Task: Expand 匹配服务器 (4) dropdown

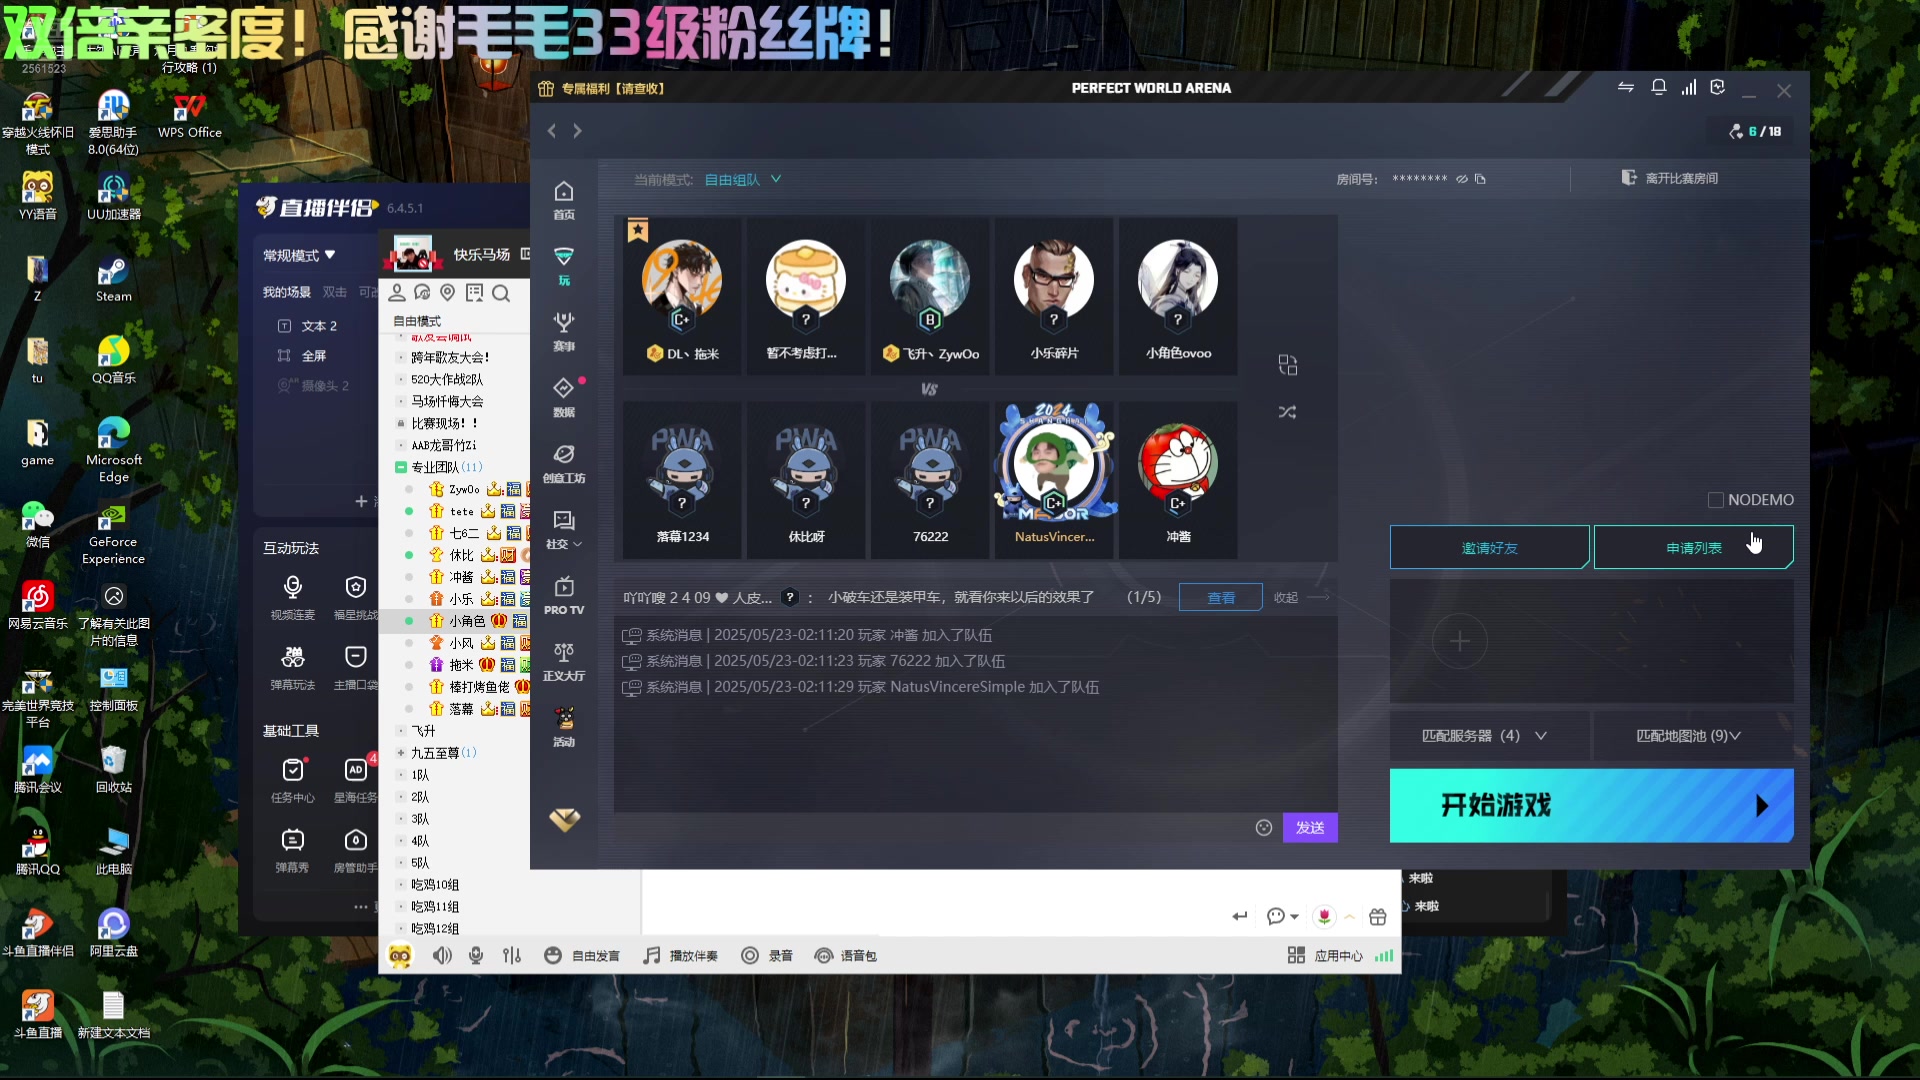Action: coord(1488,736)
